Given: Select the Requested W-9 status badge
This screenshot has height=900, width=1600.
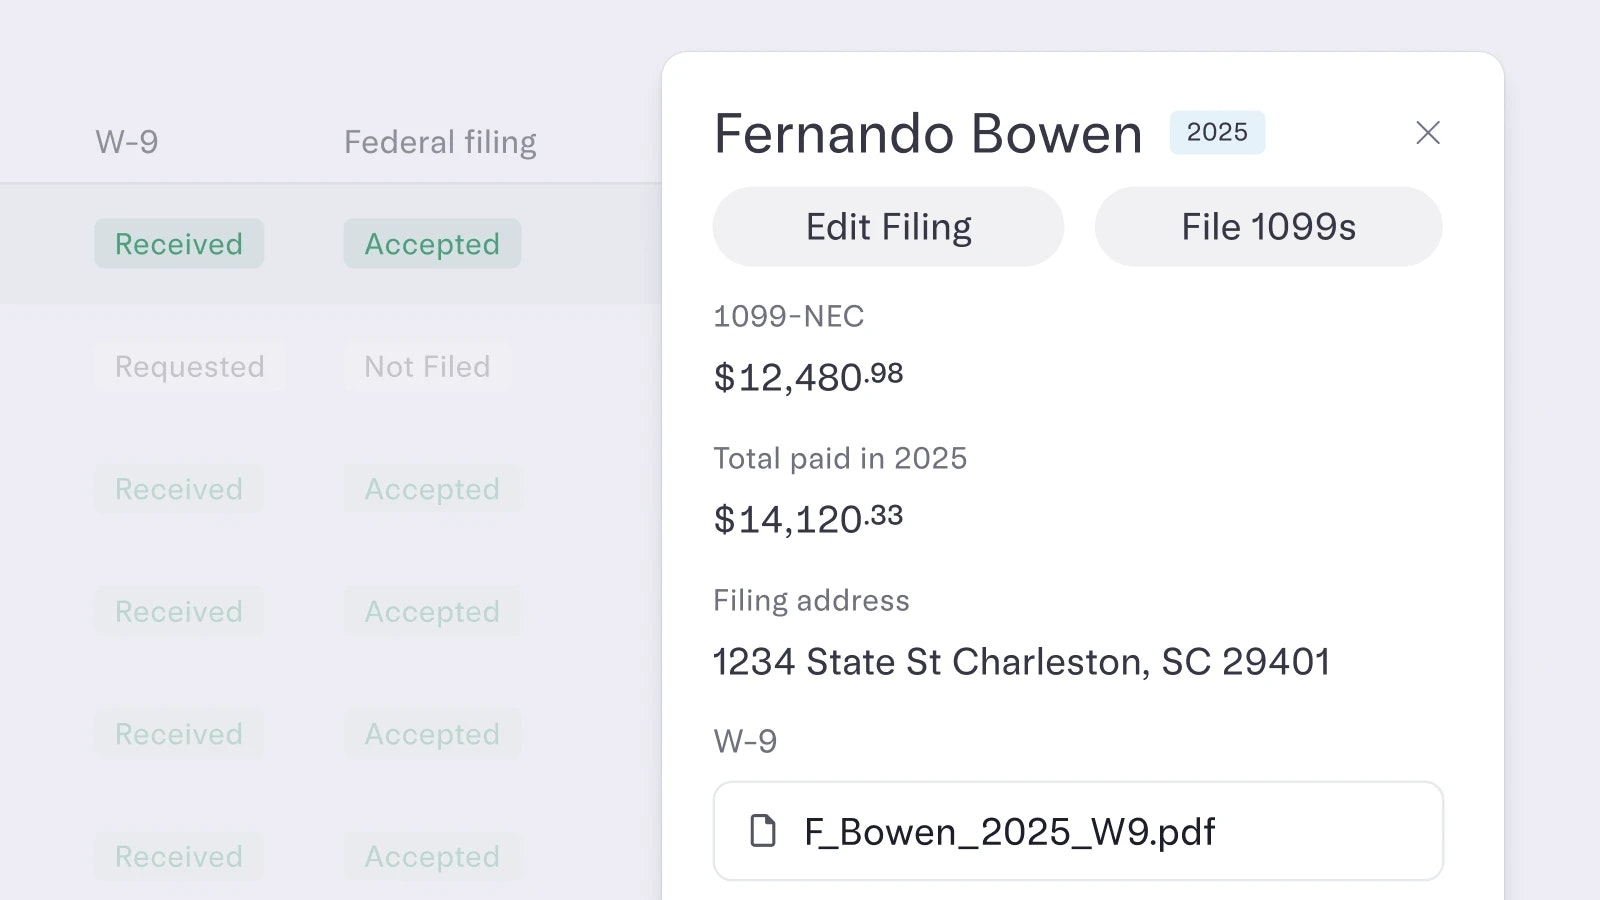Looking at the screenshot, I should (190, 367).
